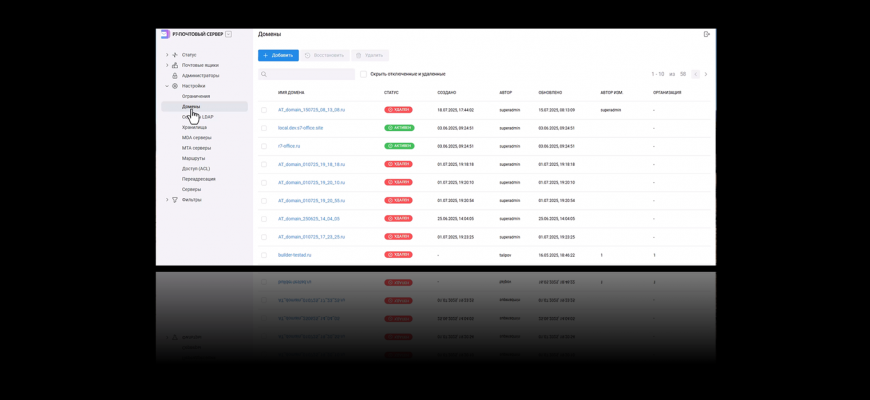
Task: Click the magnifier icon in search field
Action: tap(264, 74)
